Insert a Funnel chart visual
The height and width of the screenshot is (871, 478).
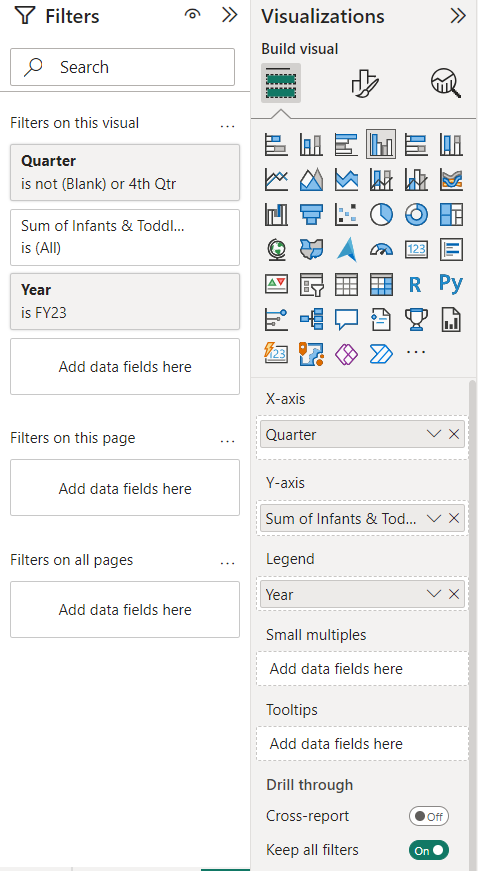(x=311, y=214)
